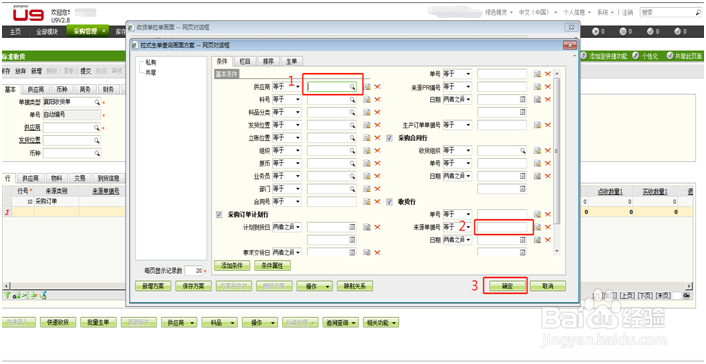Open the lookup magnifier in 收货组织 field
706x364 pixels.
[522, 150]
